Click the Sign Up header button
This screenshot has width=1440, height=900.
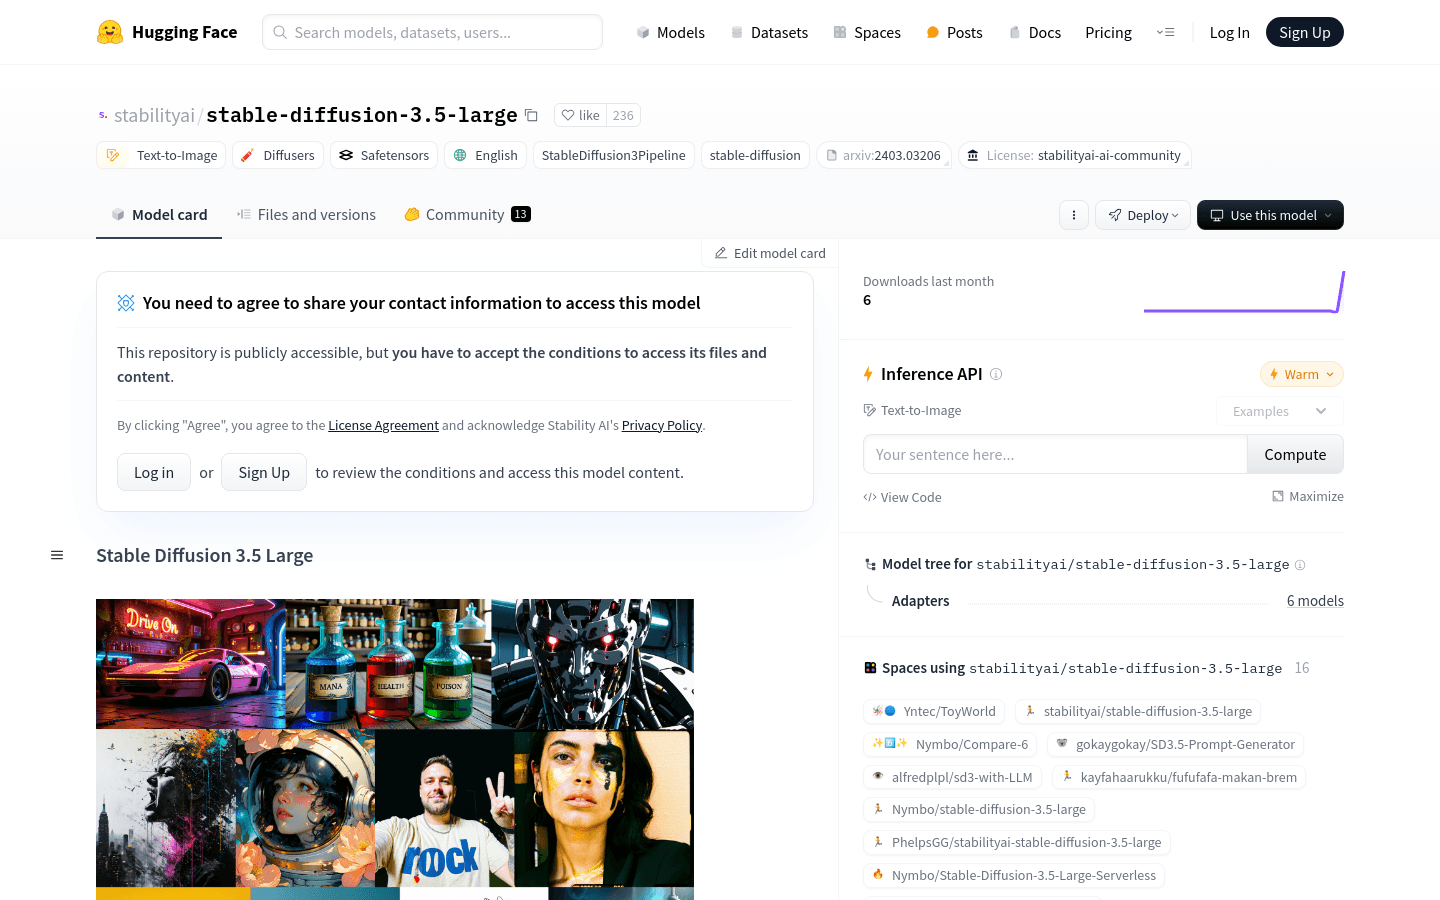coord(1305,32)
